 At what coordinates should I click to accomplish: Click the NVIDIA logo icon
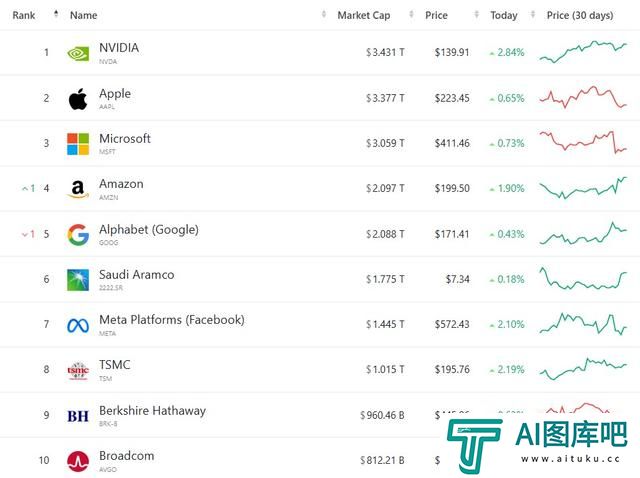pyautogui.click(x=78, y=53)
